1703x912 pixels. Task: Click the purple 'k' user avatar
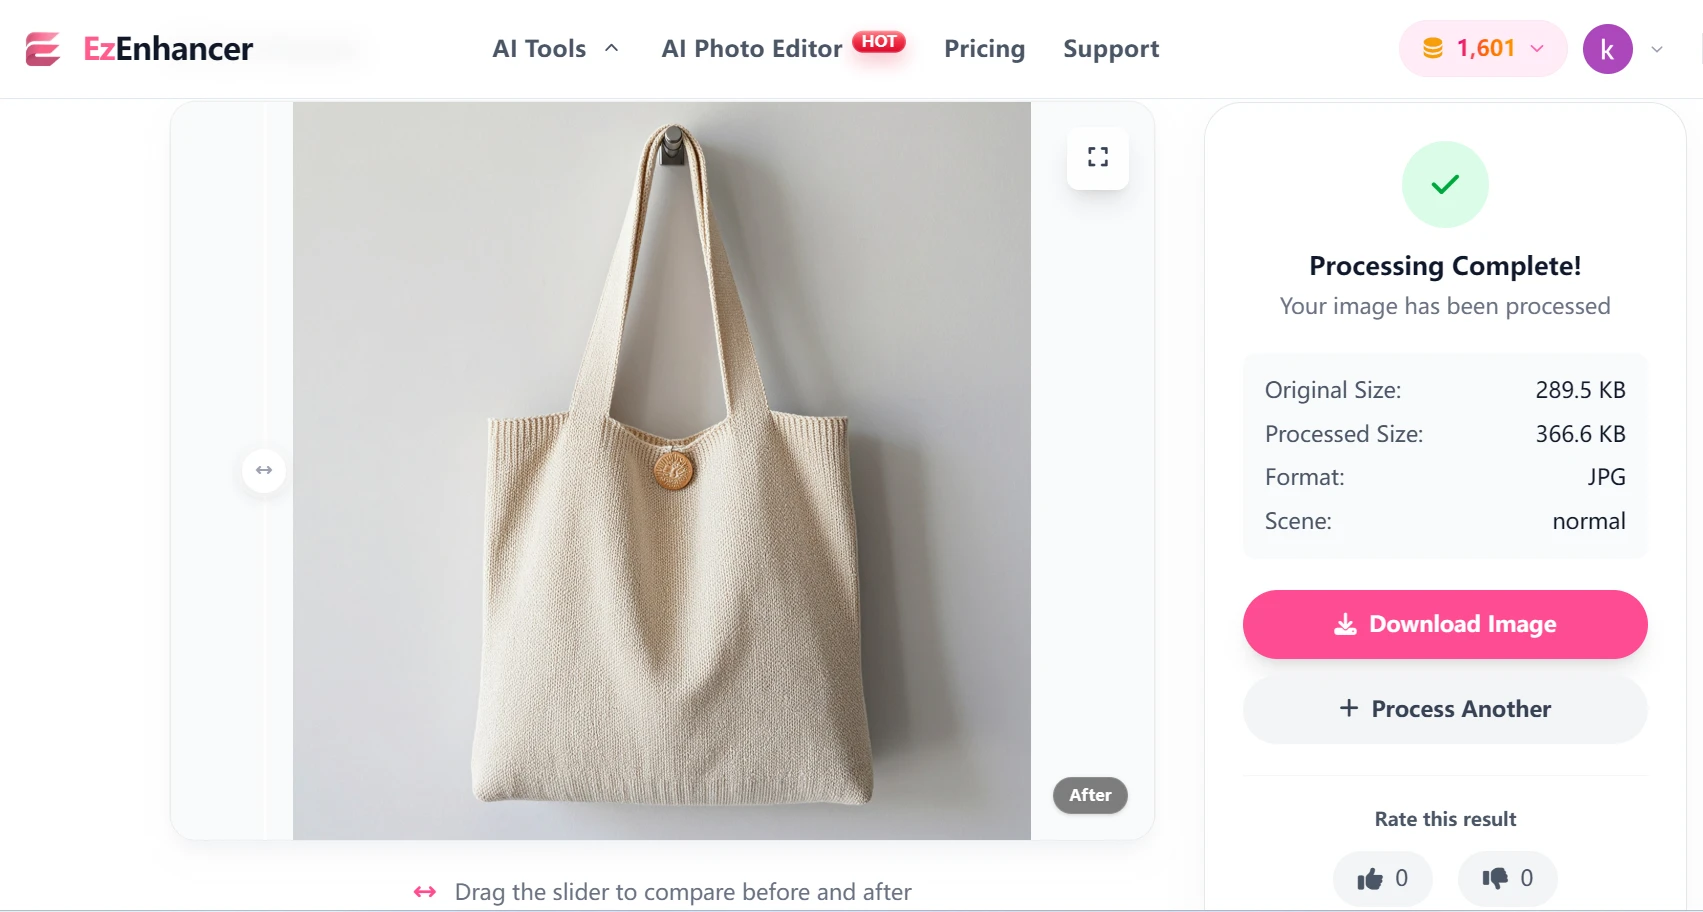(x=1607, y=49)
